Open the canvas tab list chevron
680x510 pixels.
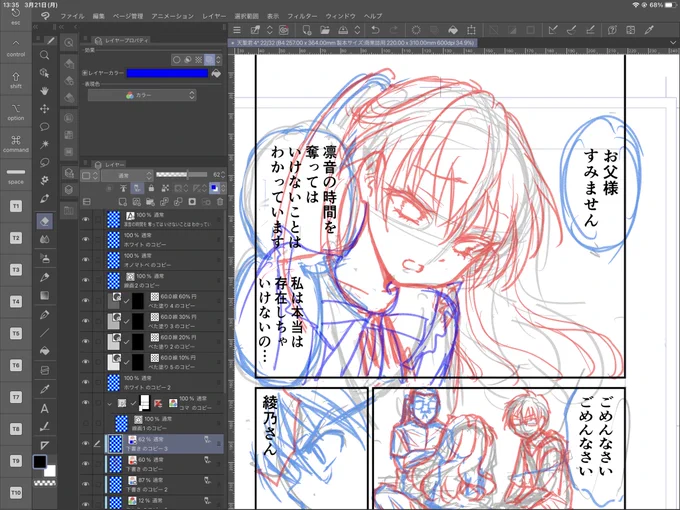click(x=673, y=42)
